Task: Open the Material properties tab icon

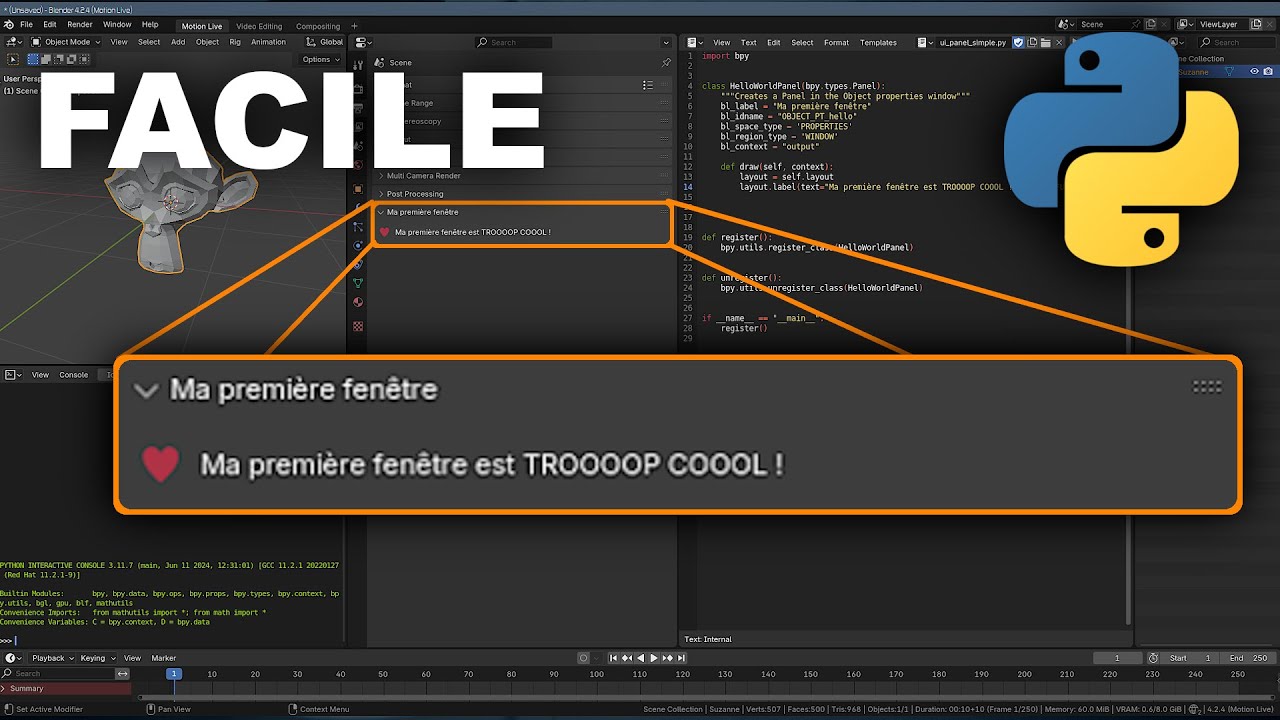Action: (x=358, y=302)
